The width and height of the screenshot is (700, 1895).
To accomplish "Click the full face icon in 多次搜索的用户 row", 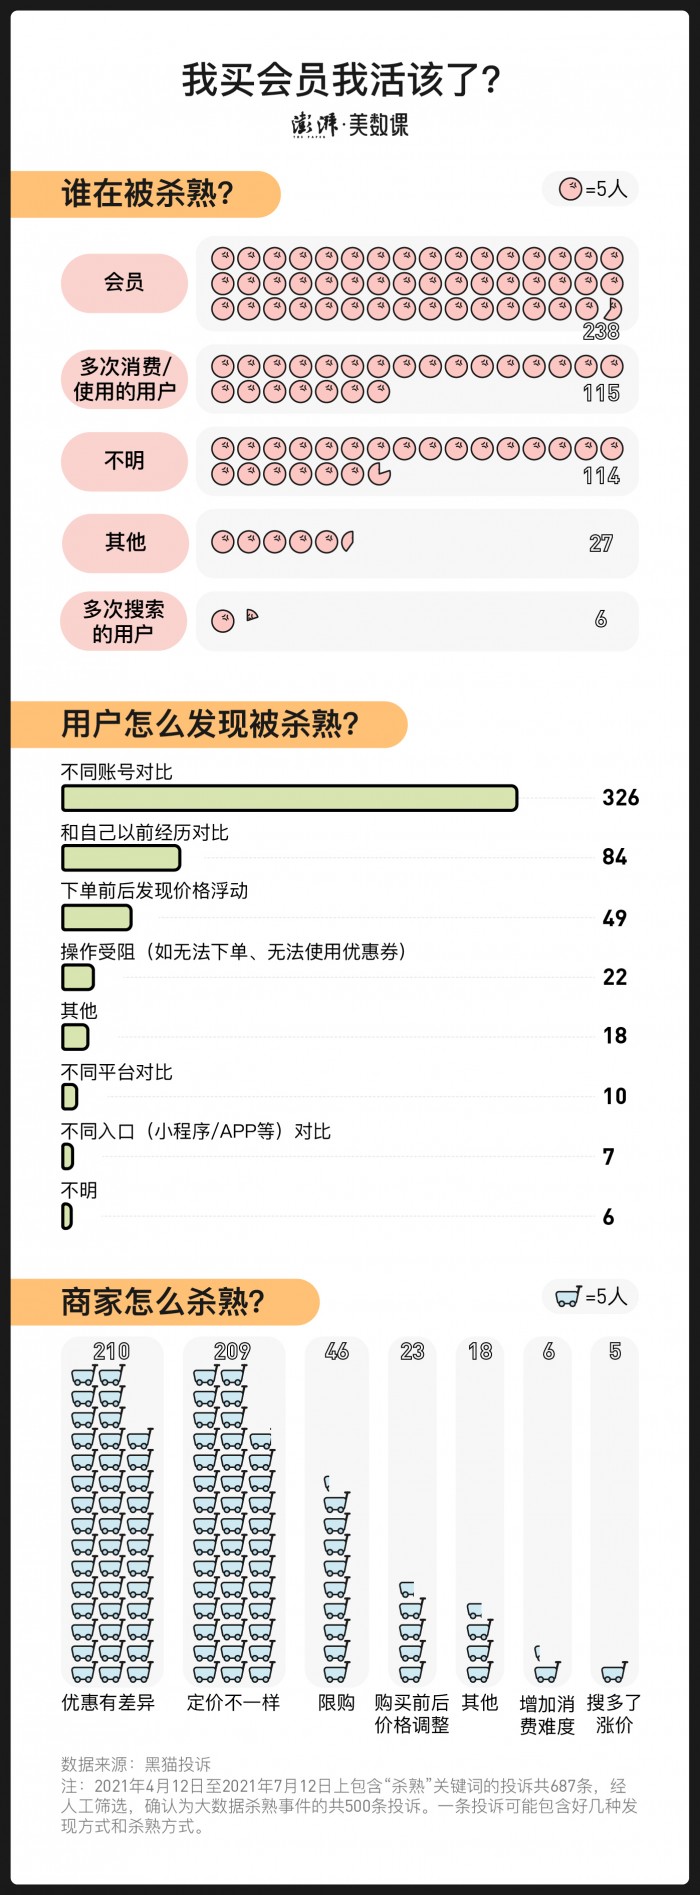I will [x=223, y=621].
